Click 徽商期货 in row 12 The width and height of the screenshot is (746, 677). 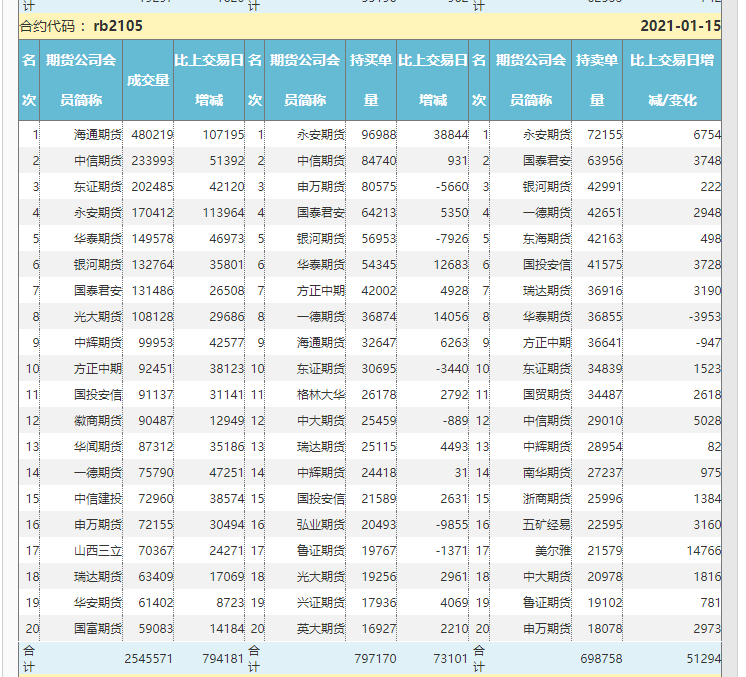click(98, 421)
